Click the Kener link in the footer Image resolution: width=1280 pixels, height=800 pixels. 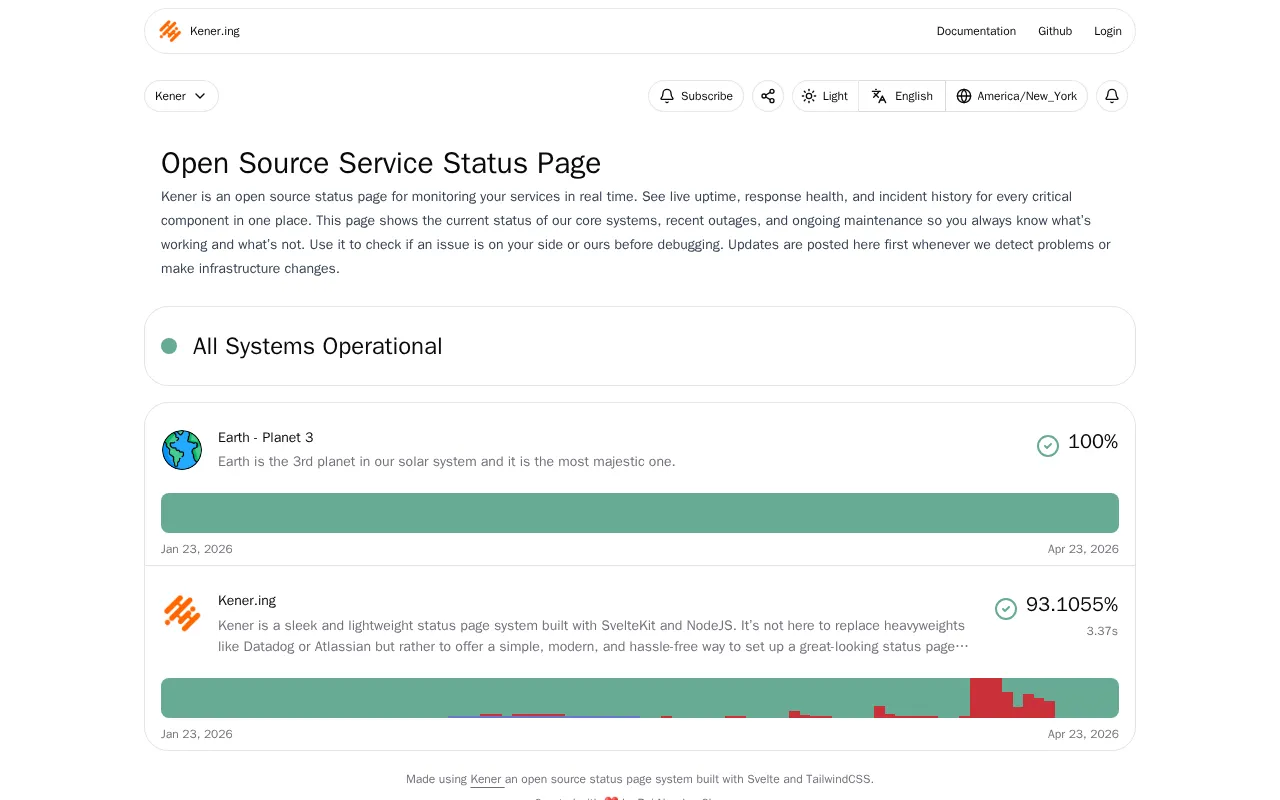486,779
